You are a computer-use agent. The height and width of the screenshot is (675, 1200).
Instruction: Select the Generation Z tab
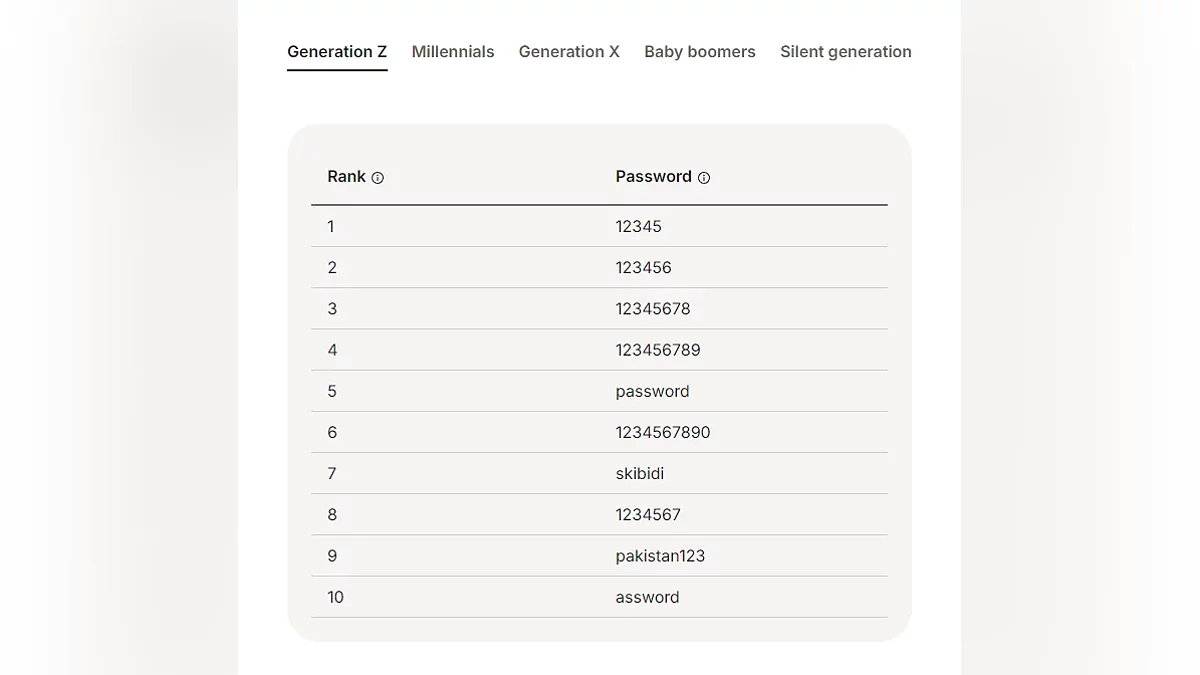click(x=337, y=52)
